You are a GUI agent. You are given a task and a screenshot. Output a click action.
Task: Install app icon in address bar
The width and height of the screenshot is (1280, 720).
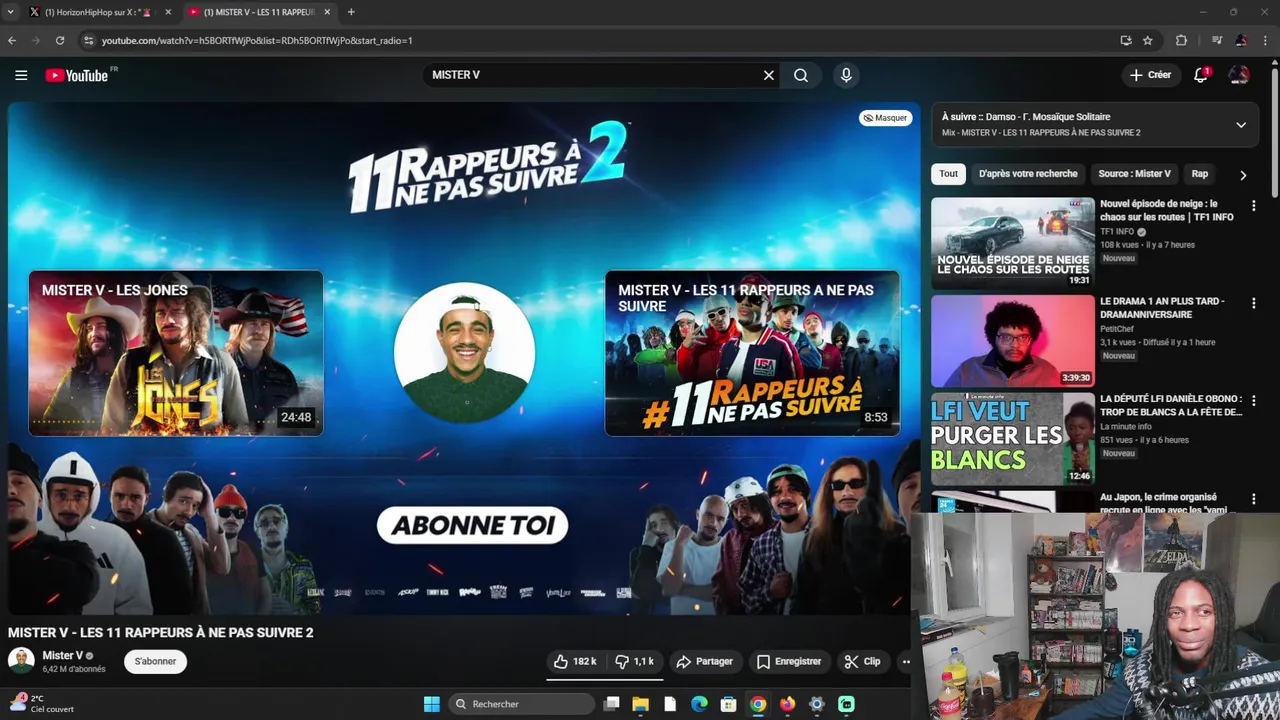coord(1126,40)
